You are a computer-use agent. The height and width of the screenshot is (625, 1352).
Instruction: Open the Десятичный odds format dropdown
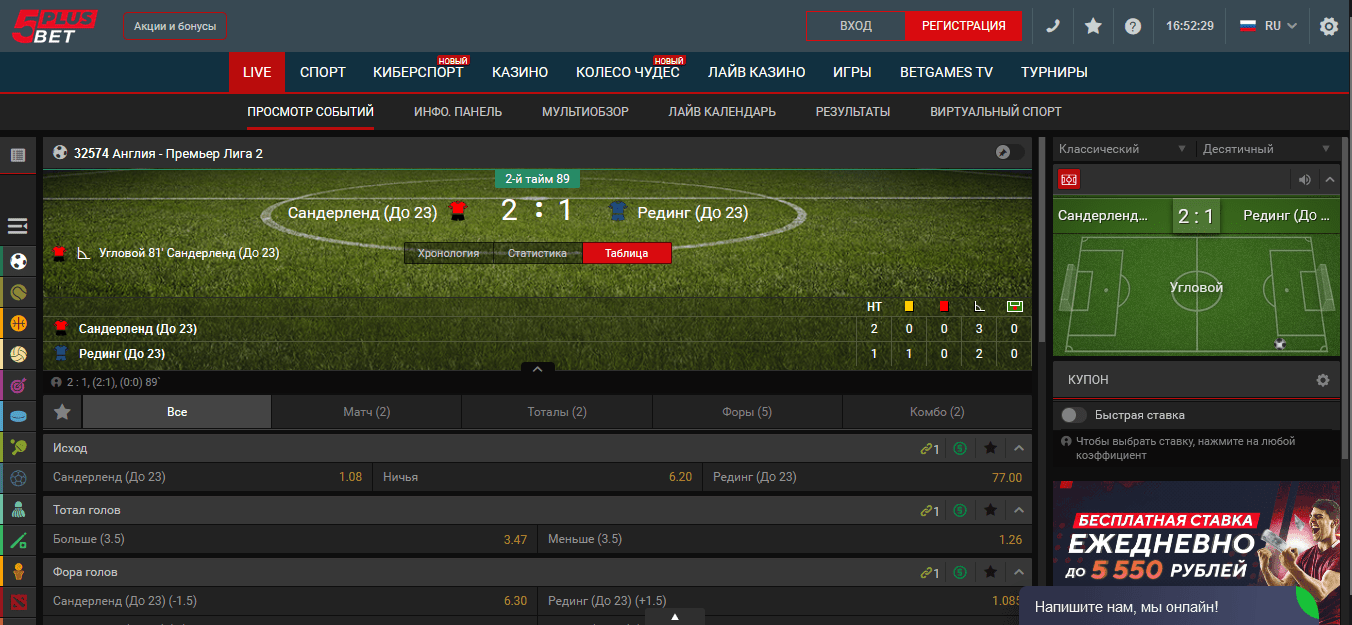pyautogui.click(x=1268, y=149)
